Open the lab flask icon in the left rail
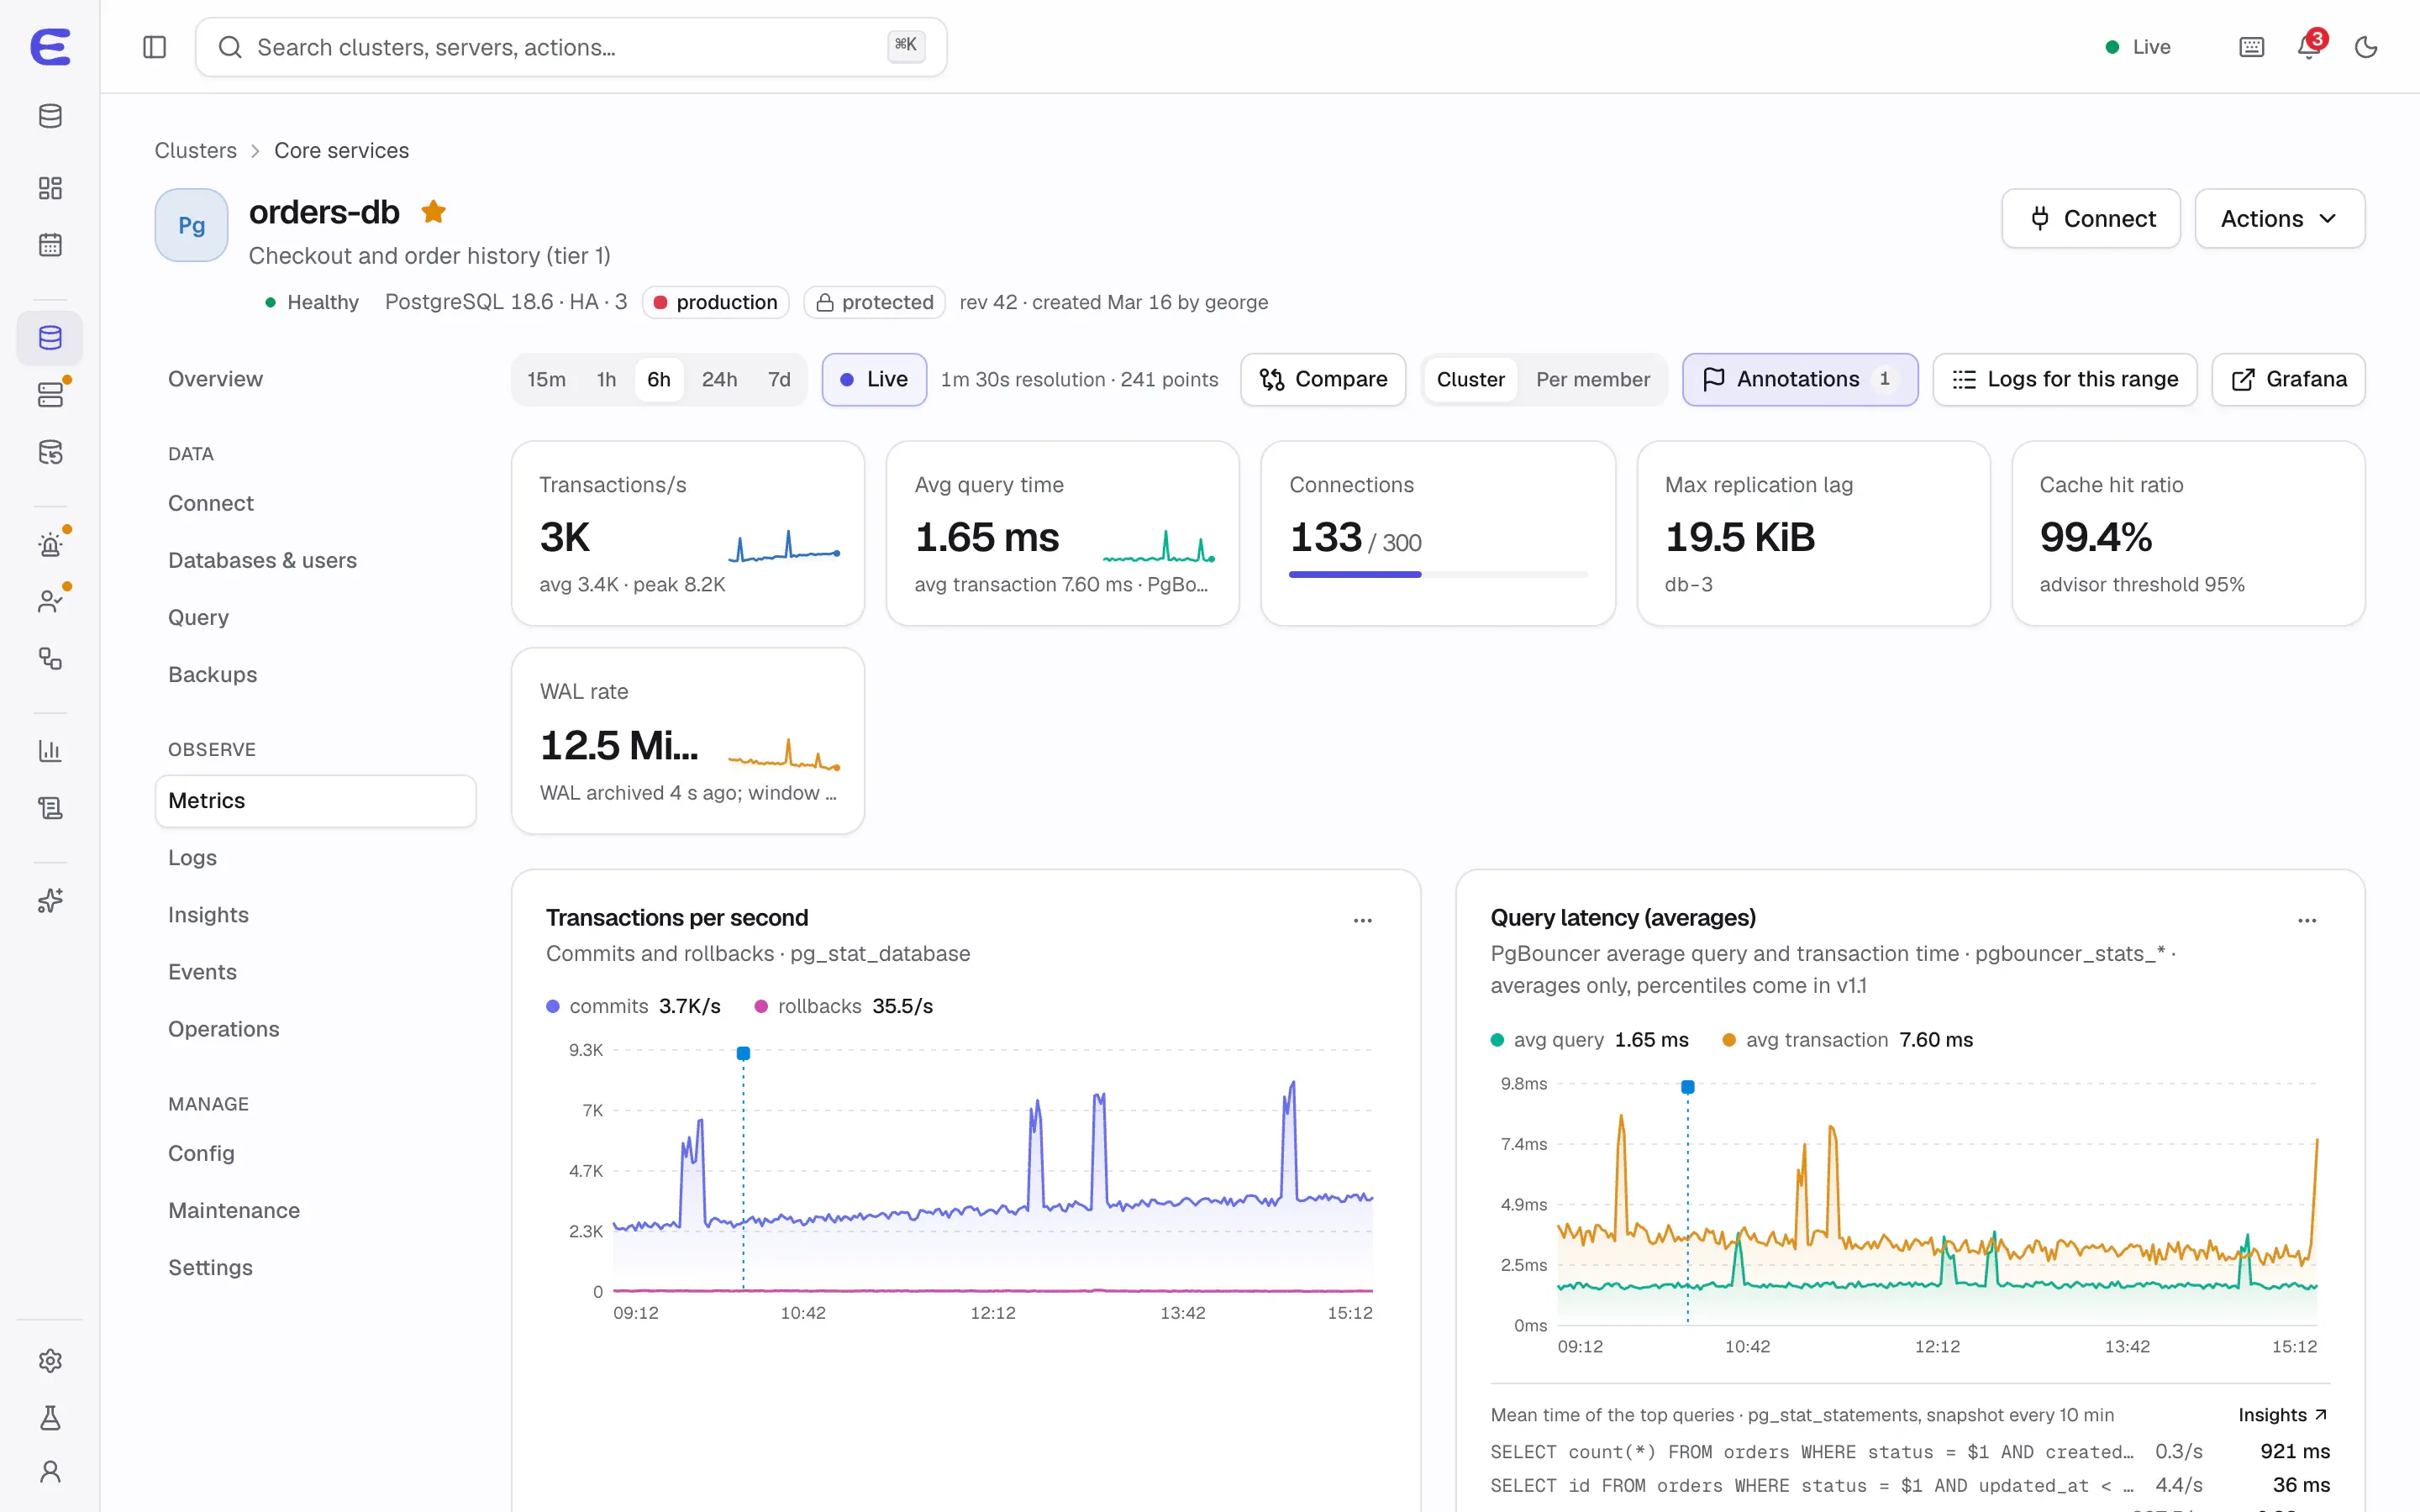 [50, 1418]
